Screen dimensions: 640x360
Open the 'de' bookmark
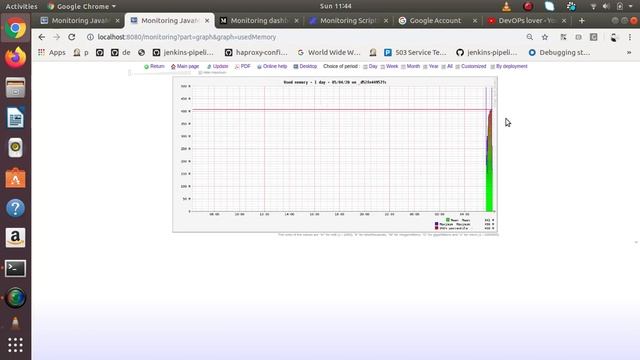tap(121, 52)
